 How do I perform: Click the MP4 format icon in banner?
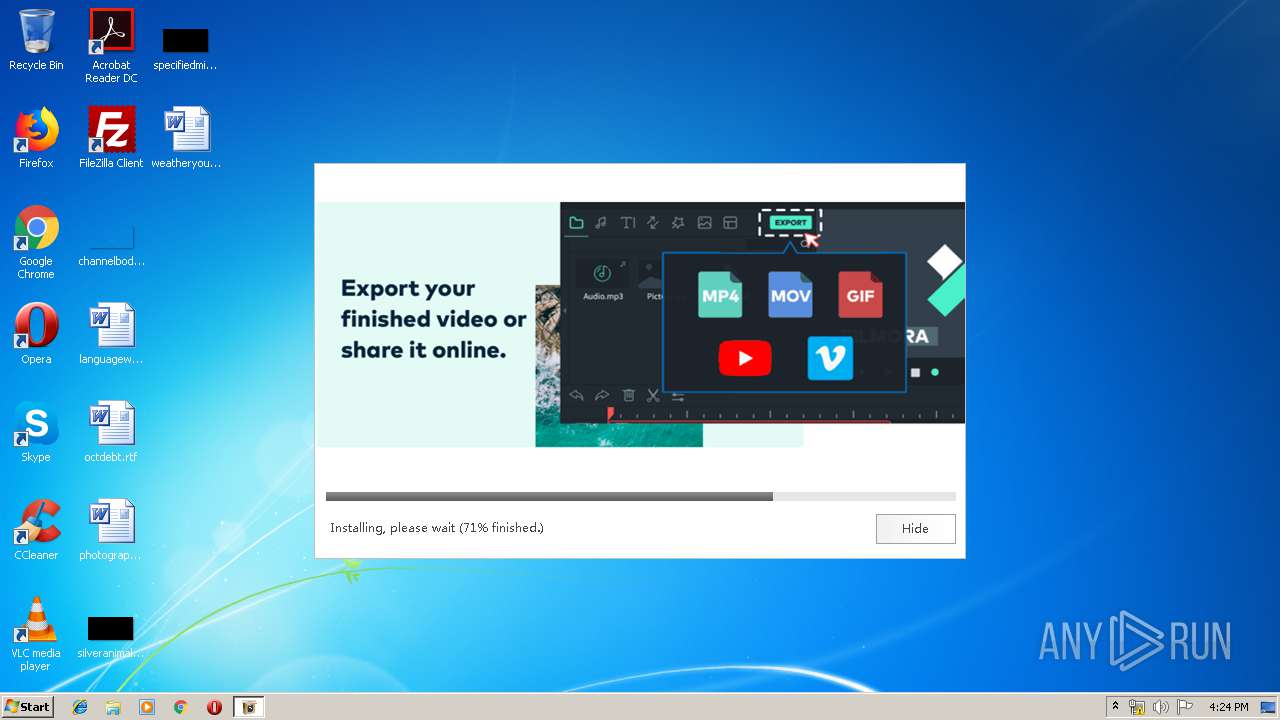[720, 295]
